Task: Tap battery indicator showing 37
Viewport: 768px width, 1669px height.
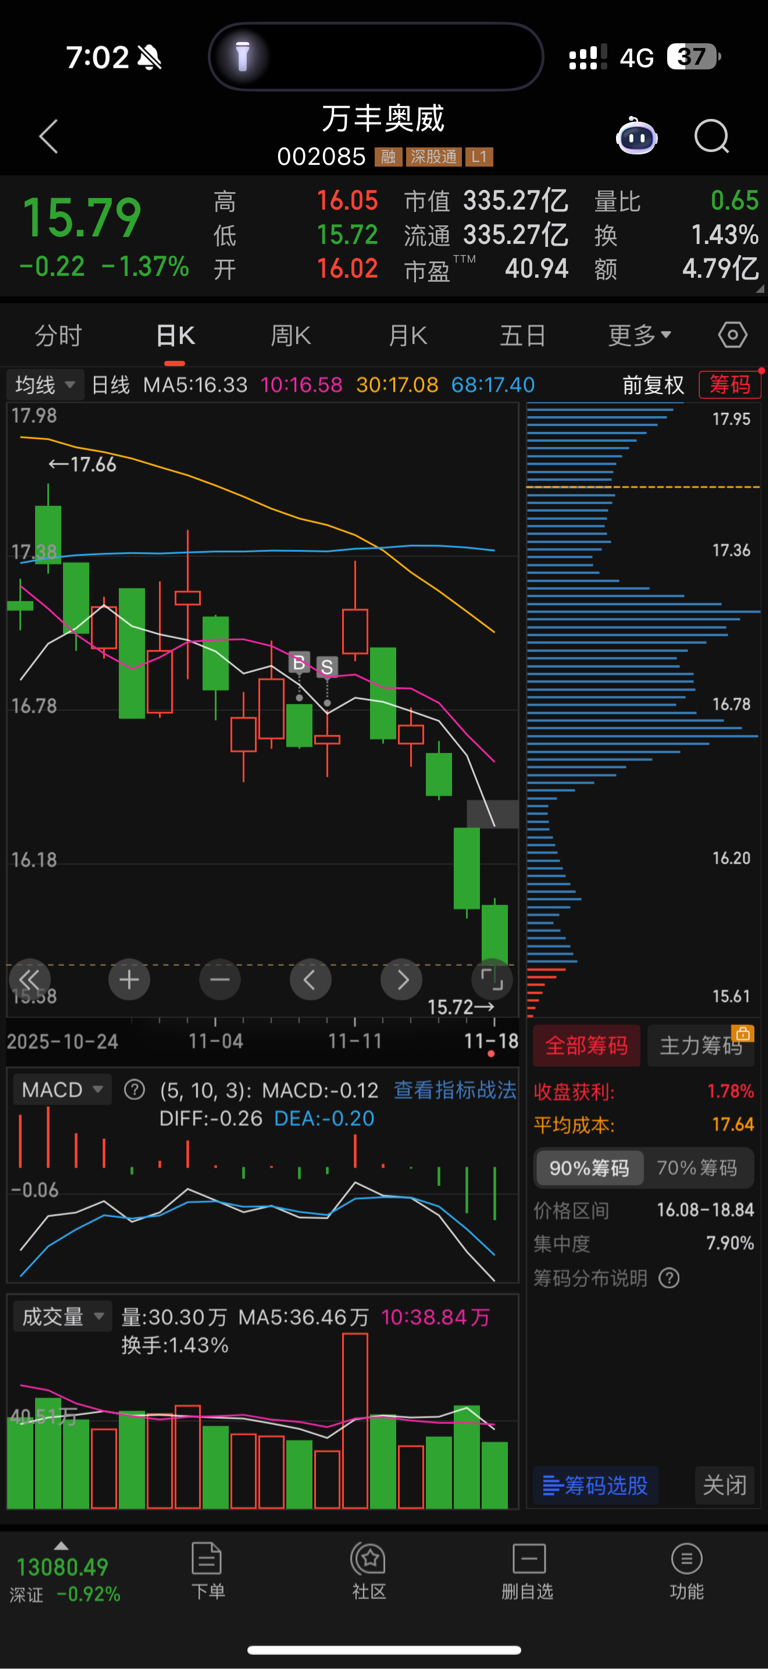Action: click(694, 57)
